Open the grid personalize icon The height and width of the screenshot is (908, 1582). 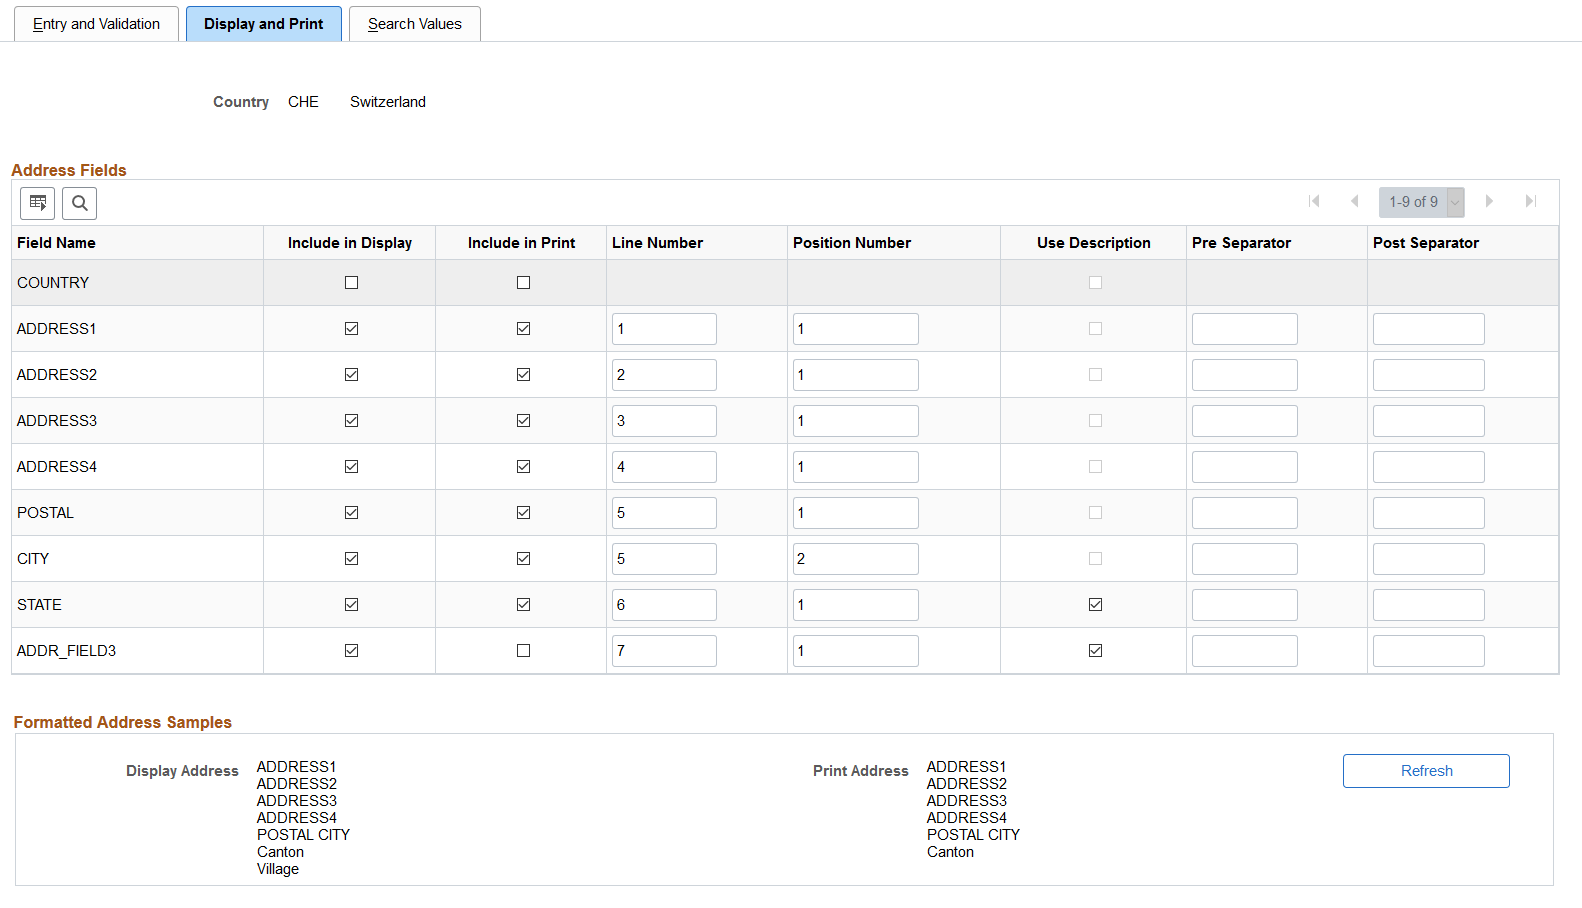[x=38, y=203]
